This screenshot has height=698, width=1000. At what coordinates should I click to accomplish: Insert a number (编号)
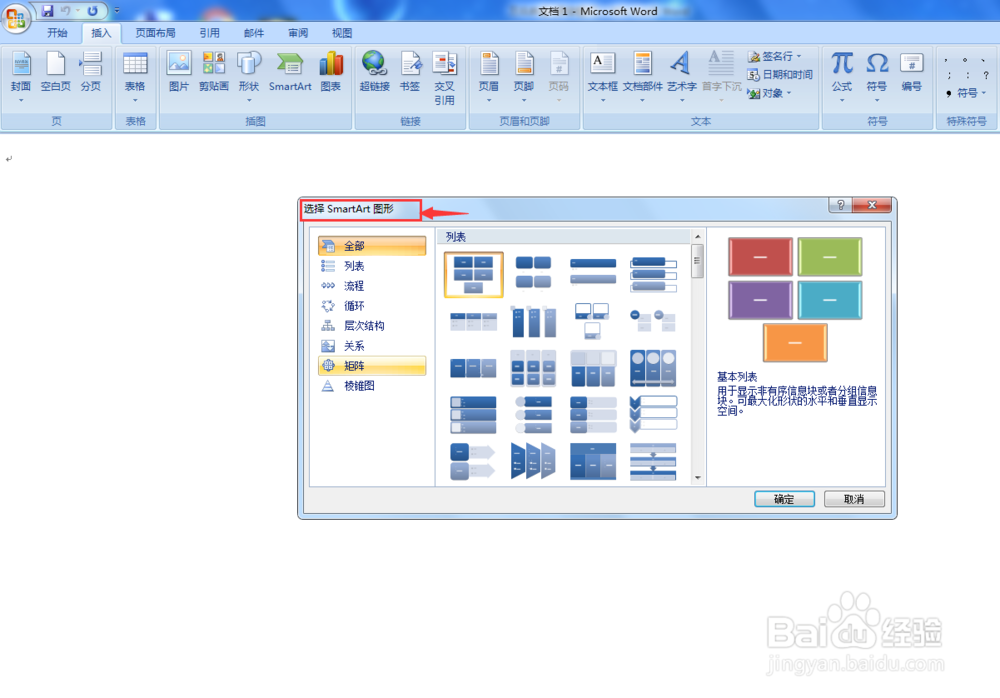coord(911,72)
